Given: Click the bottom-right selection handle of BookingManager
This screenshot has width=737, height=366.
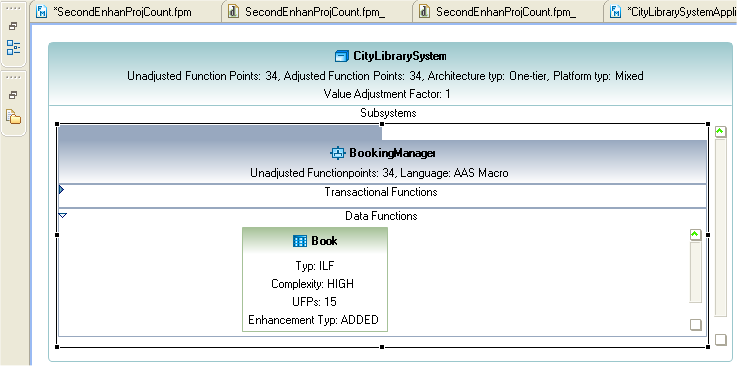Looking at the screenshot, I should click(x=708, y=347).
